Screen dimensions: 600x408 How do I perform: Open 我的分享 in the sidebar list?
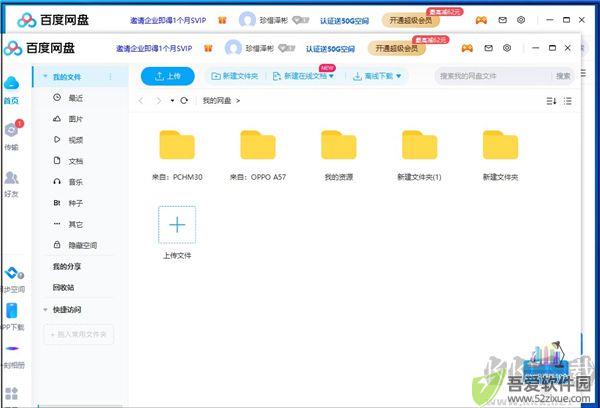pyautogui.click(x=67, y=266)
